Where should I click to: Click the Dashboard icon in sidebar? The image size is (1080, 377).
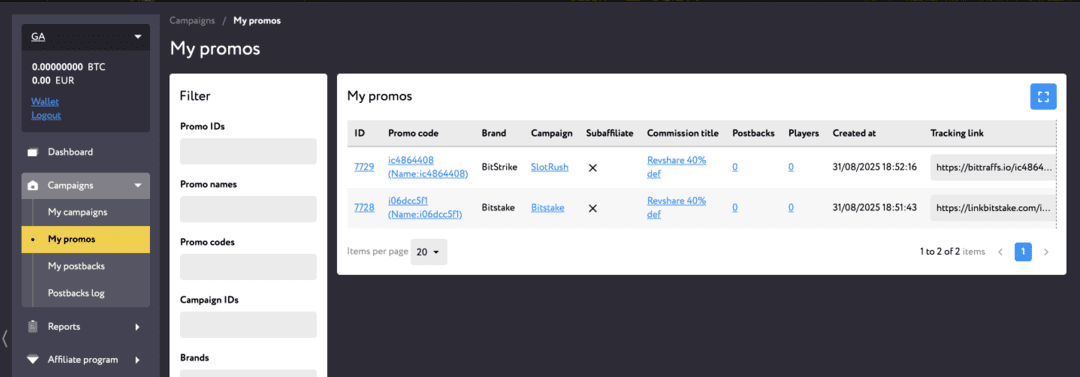32,152
